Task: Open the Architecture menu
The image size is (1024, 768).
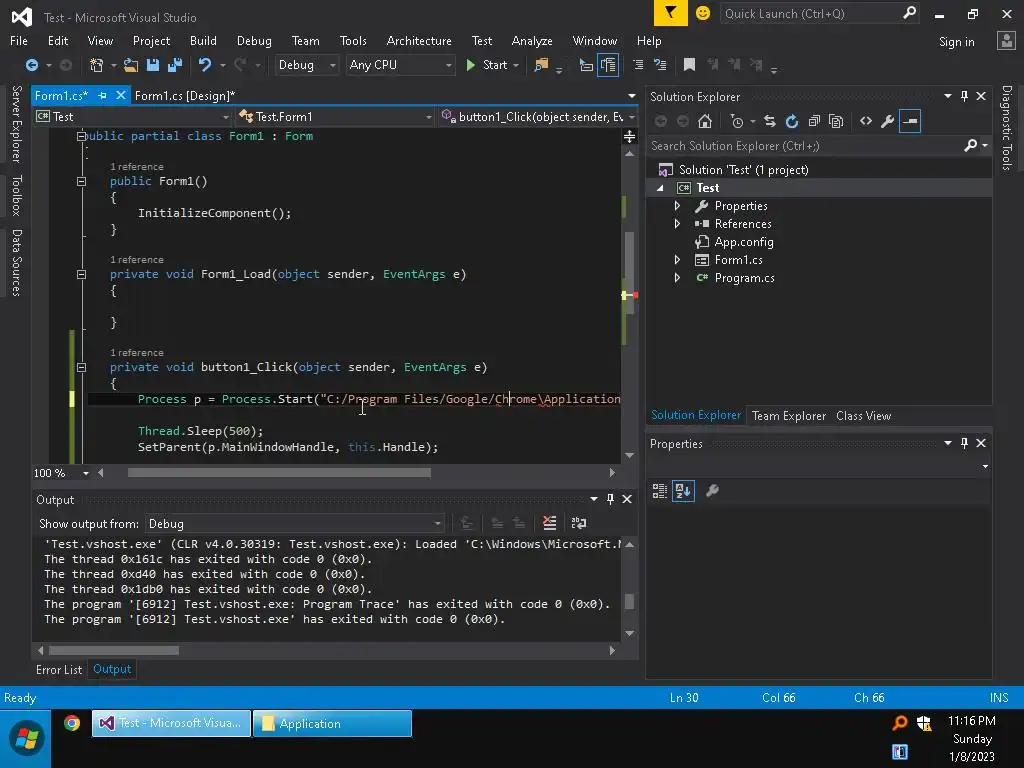Action: tap(419, 40)
